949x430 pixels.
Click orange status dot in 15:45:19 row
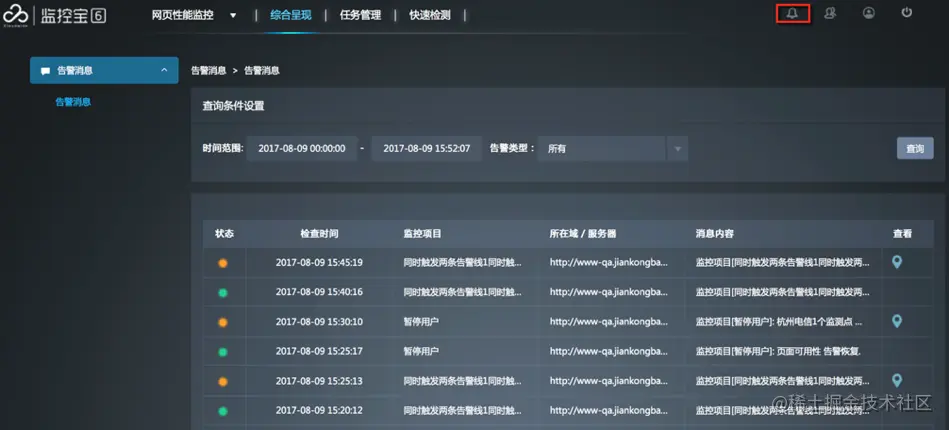pos(223,263)
